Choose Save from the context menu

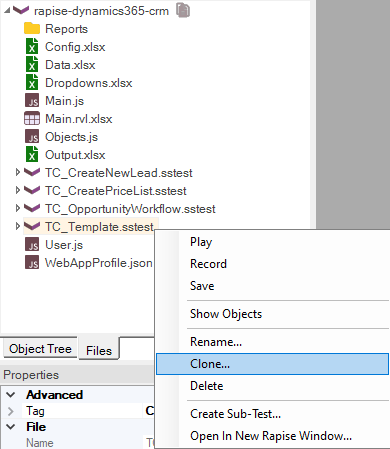click(x=272, y=286)
